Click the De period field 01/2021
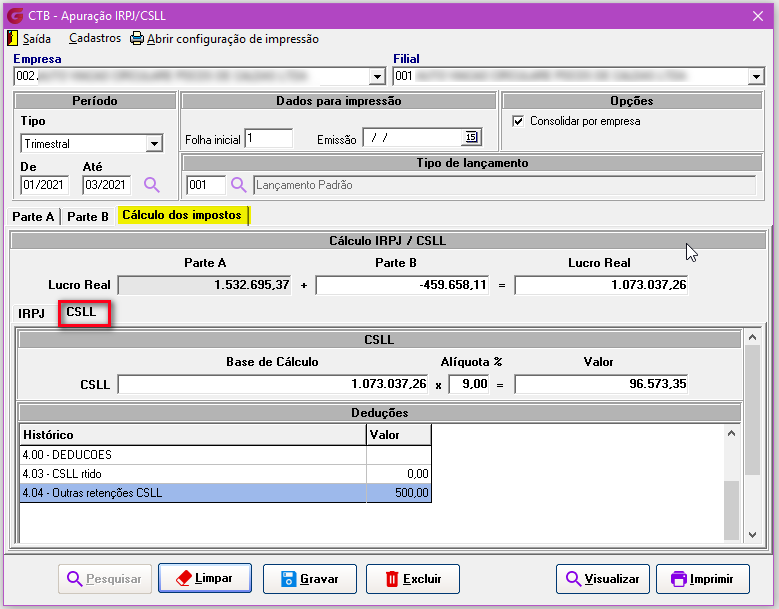Image resolution: width=779 pixels, height=609 pixels. click(x=45, y=185)
